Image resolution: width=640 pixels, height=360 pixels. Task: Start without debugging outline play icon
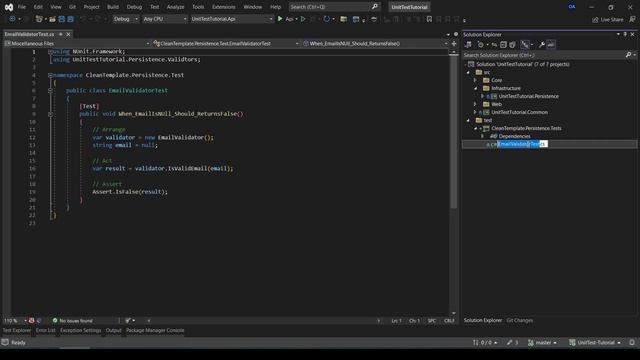point(303,19)
